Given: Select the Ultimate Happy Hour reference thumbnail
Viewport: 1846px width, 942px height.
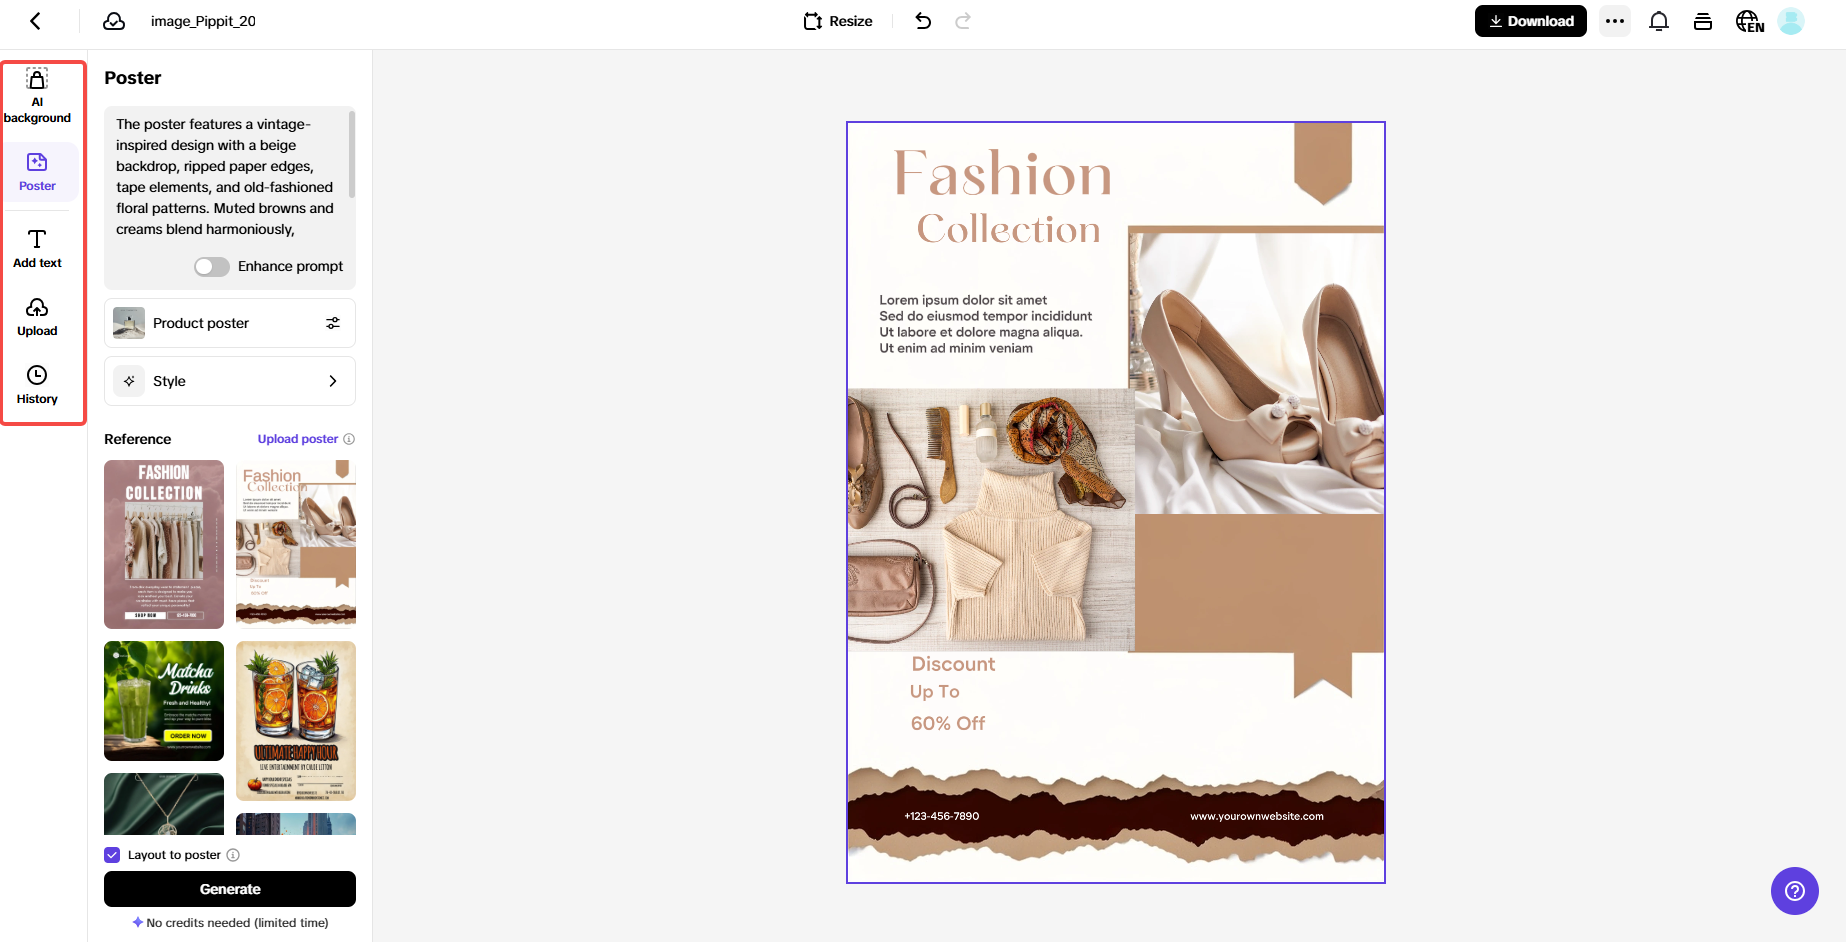Looking at the screenshot, I should 296,721.
